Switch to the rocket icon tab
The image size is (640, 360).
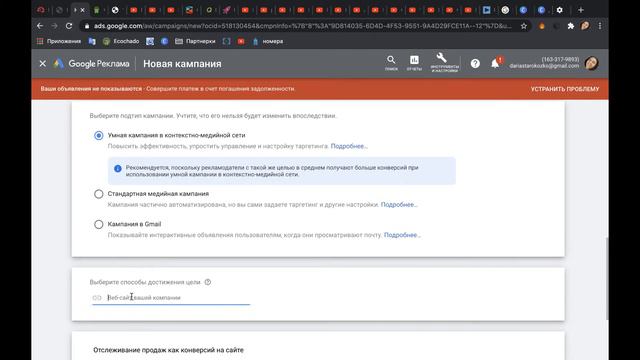227,10
